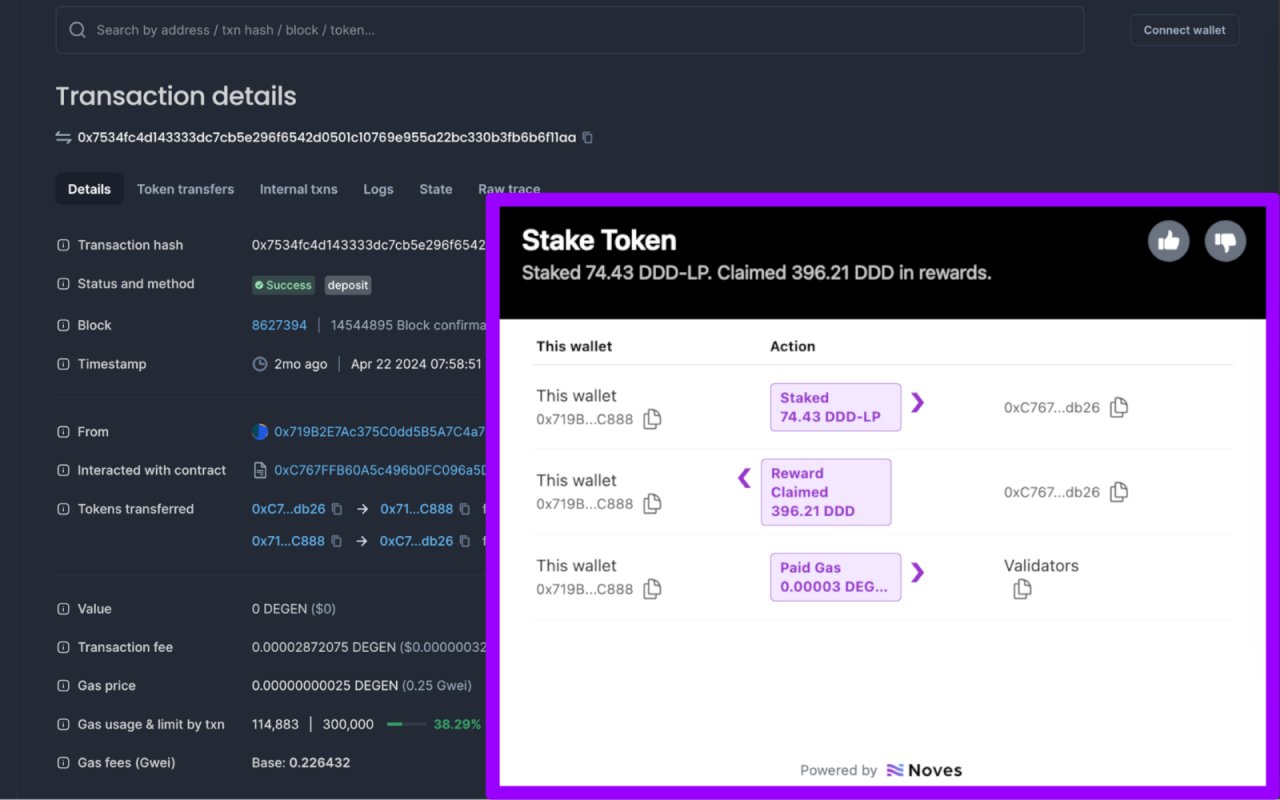Select the Details tab
The width and height of the screenshot is (1280, 800).
[x=89, y=189]
